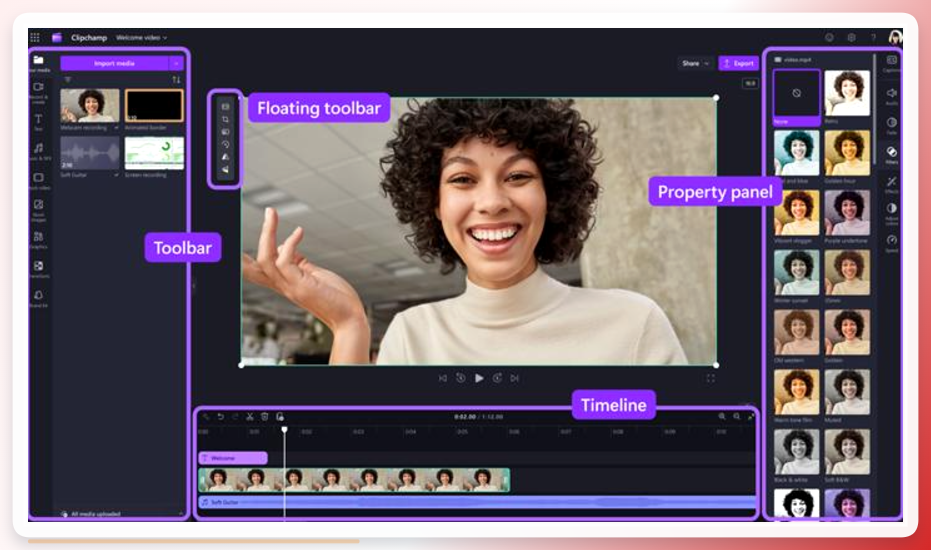The height and width of the screenshot is (550, 931).
Task: Select the Animated border media thumbnail
Action: pyautogui.click(x=154, y=106)
